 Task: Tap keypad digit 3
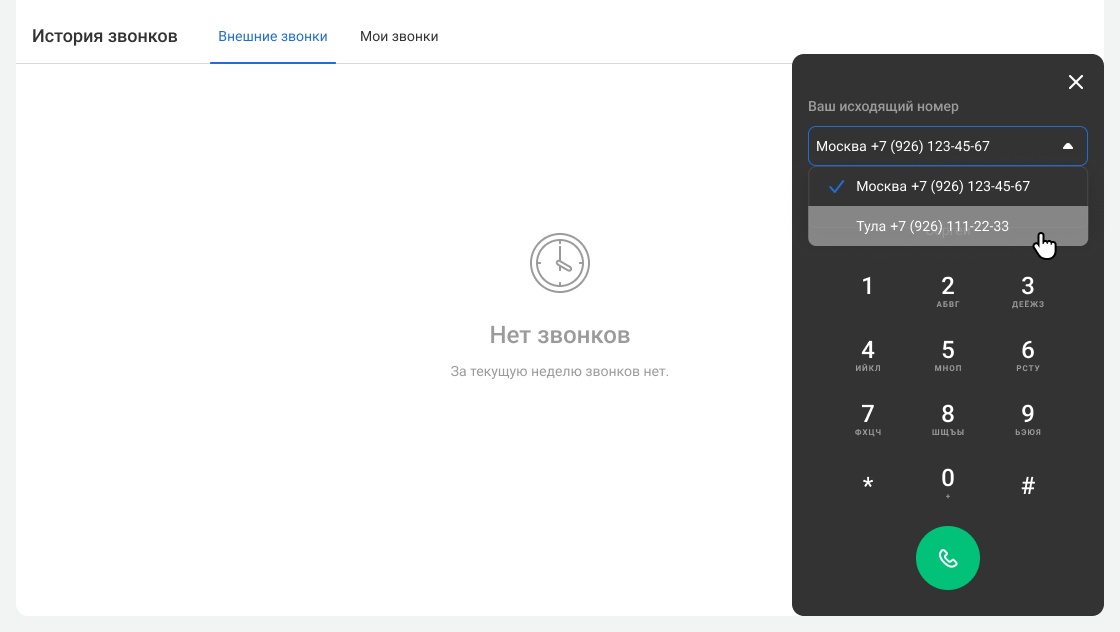[1027, 291]
